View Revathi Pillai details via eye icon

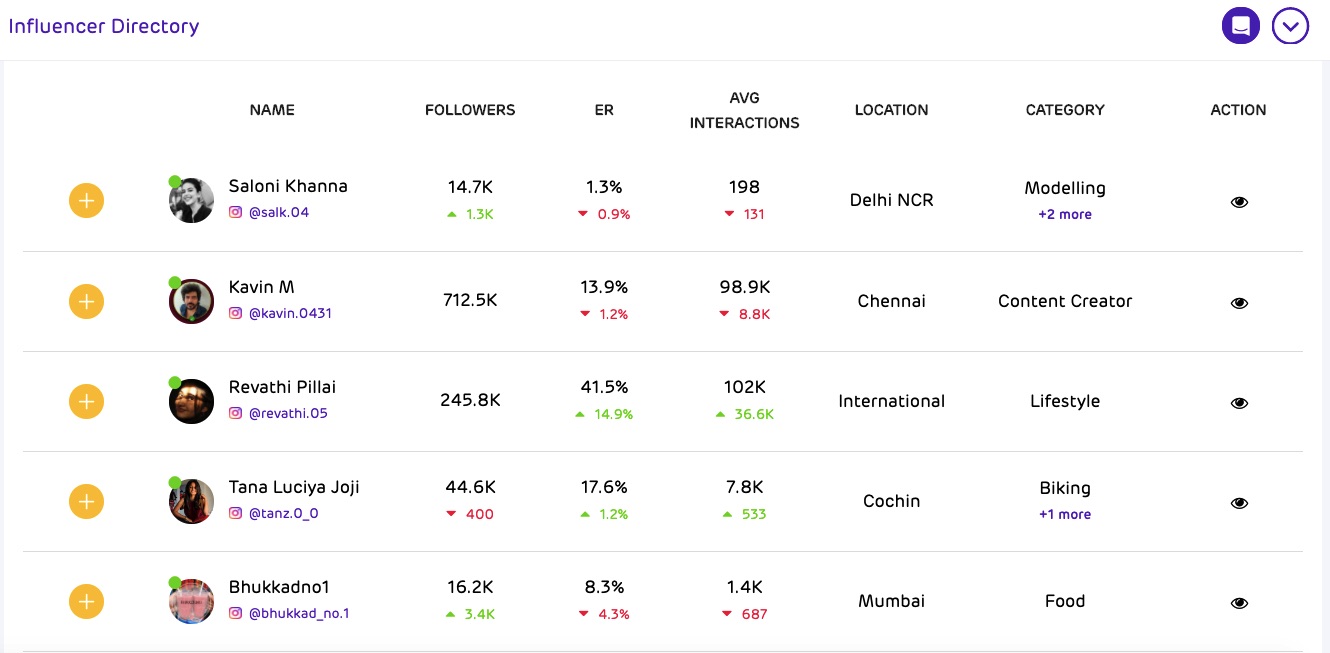click(1239, 403)
